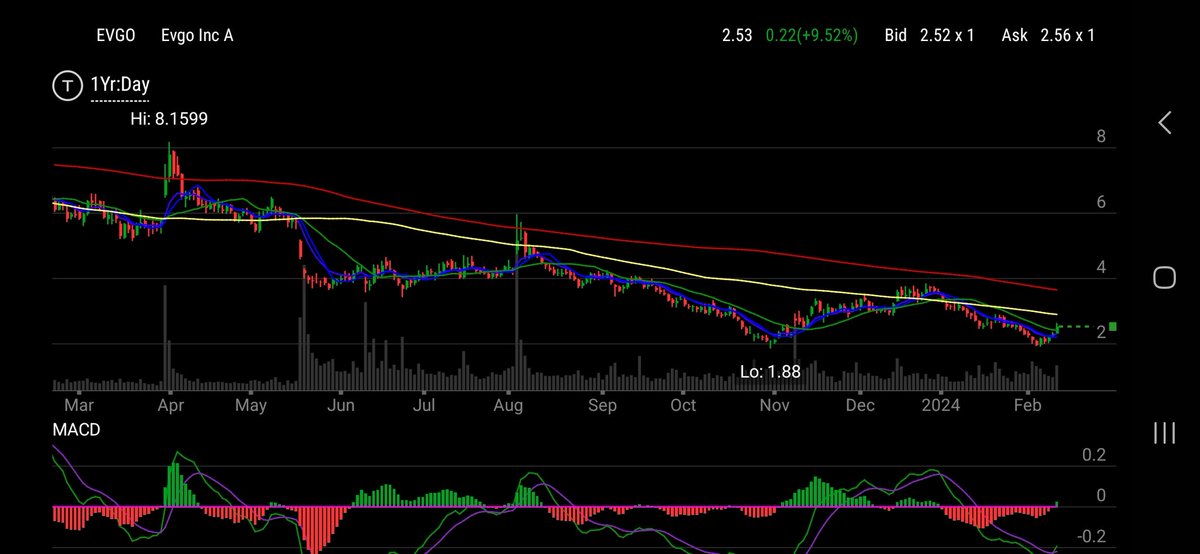Image resolution: width=1200 pixels, height=554 pixels.
Task: Tap the Apr date axis label
Action: [170, 406]
